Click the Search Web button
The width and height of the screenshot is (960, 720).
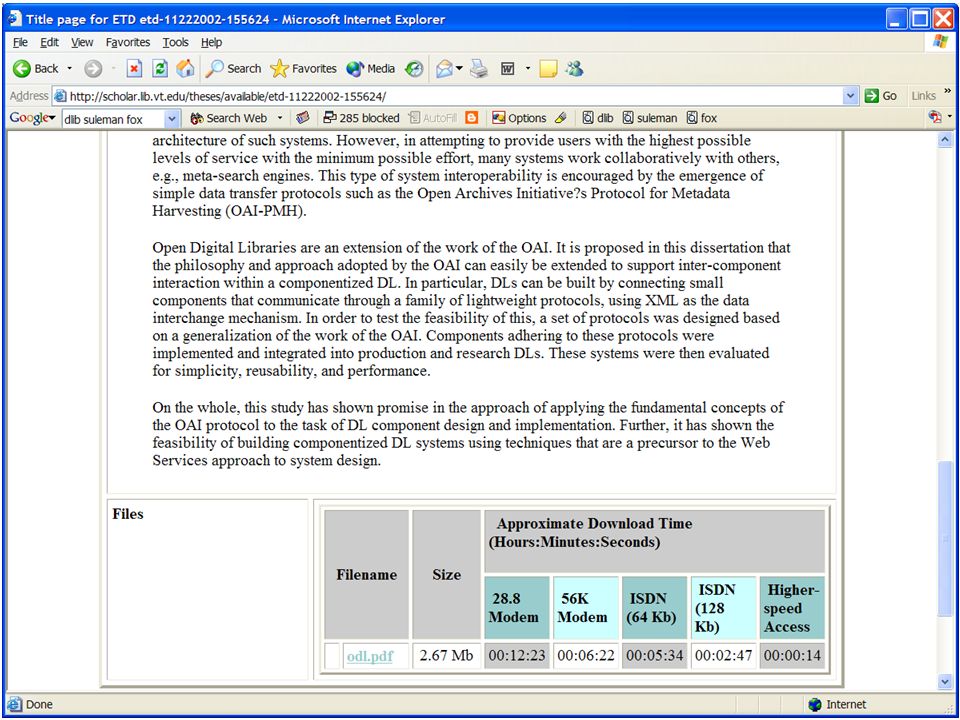click(230, 118)
